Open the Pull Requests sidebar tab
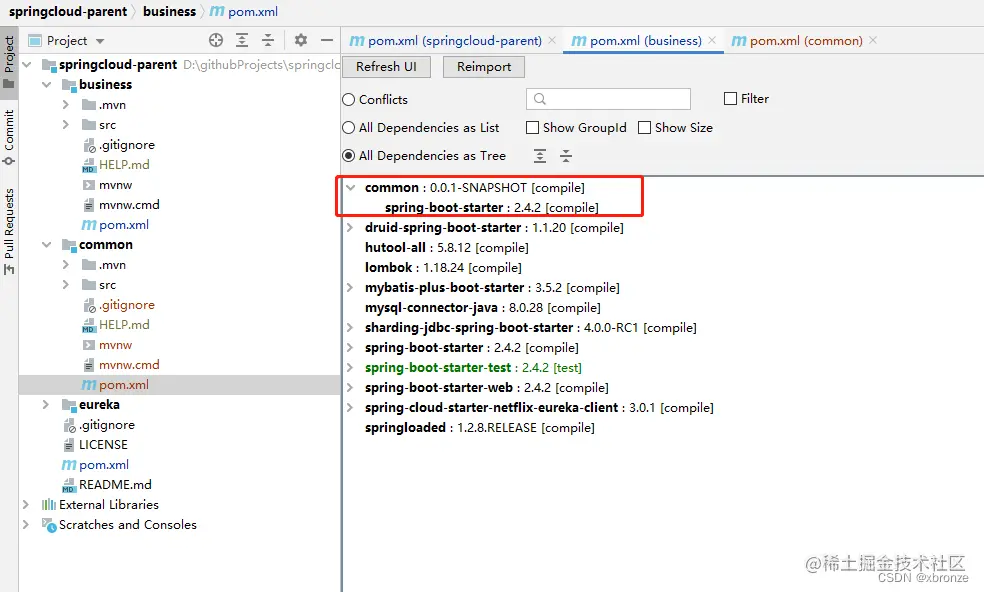Screen dimensions: 984x592 pyautogui.click(x=9, y=231)
